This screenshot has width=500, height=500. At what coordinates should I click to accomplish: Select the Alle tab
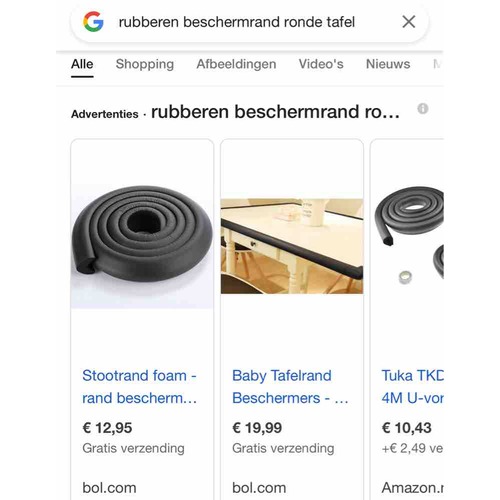tap(82, 64)
